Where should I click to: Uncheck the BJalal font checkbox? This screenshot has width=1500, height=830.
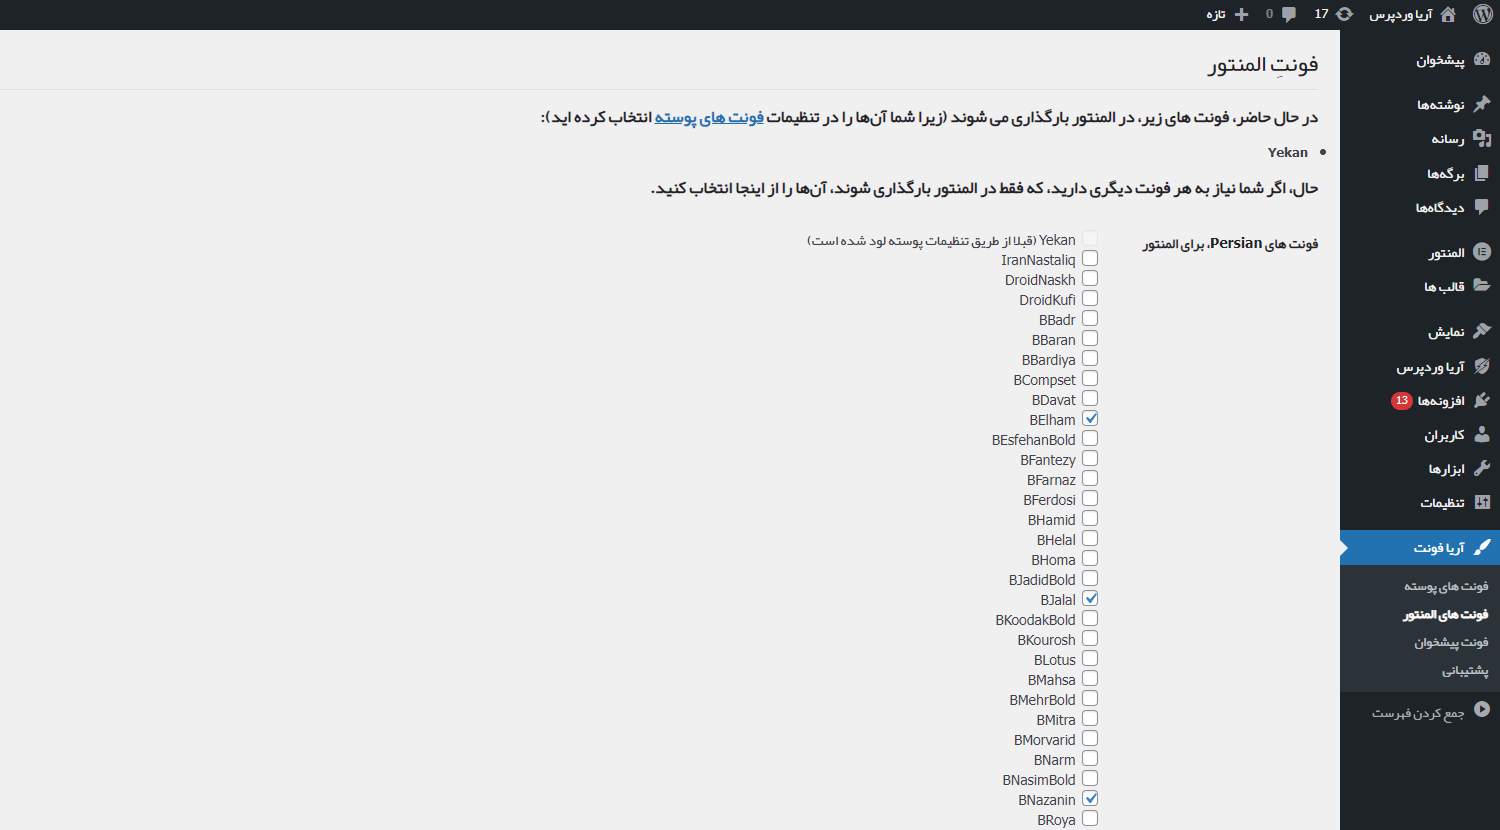(x=1090, y=599)
